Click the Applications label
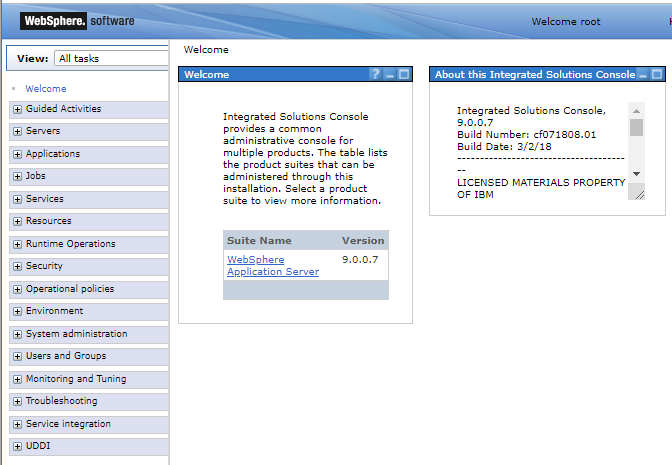 point(53,154)
